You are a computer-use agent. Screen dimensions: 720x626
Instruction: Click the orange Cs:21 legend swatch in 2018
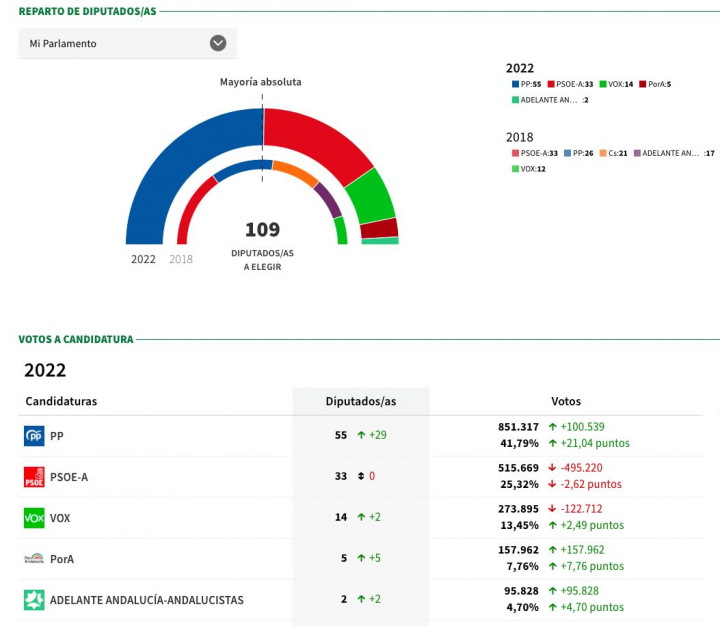tap(602, 153)
